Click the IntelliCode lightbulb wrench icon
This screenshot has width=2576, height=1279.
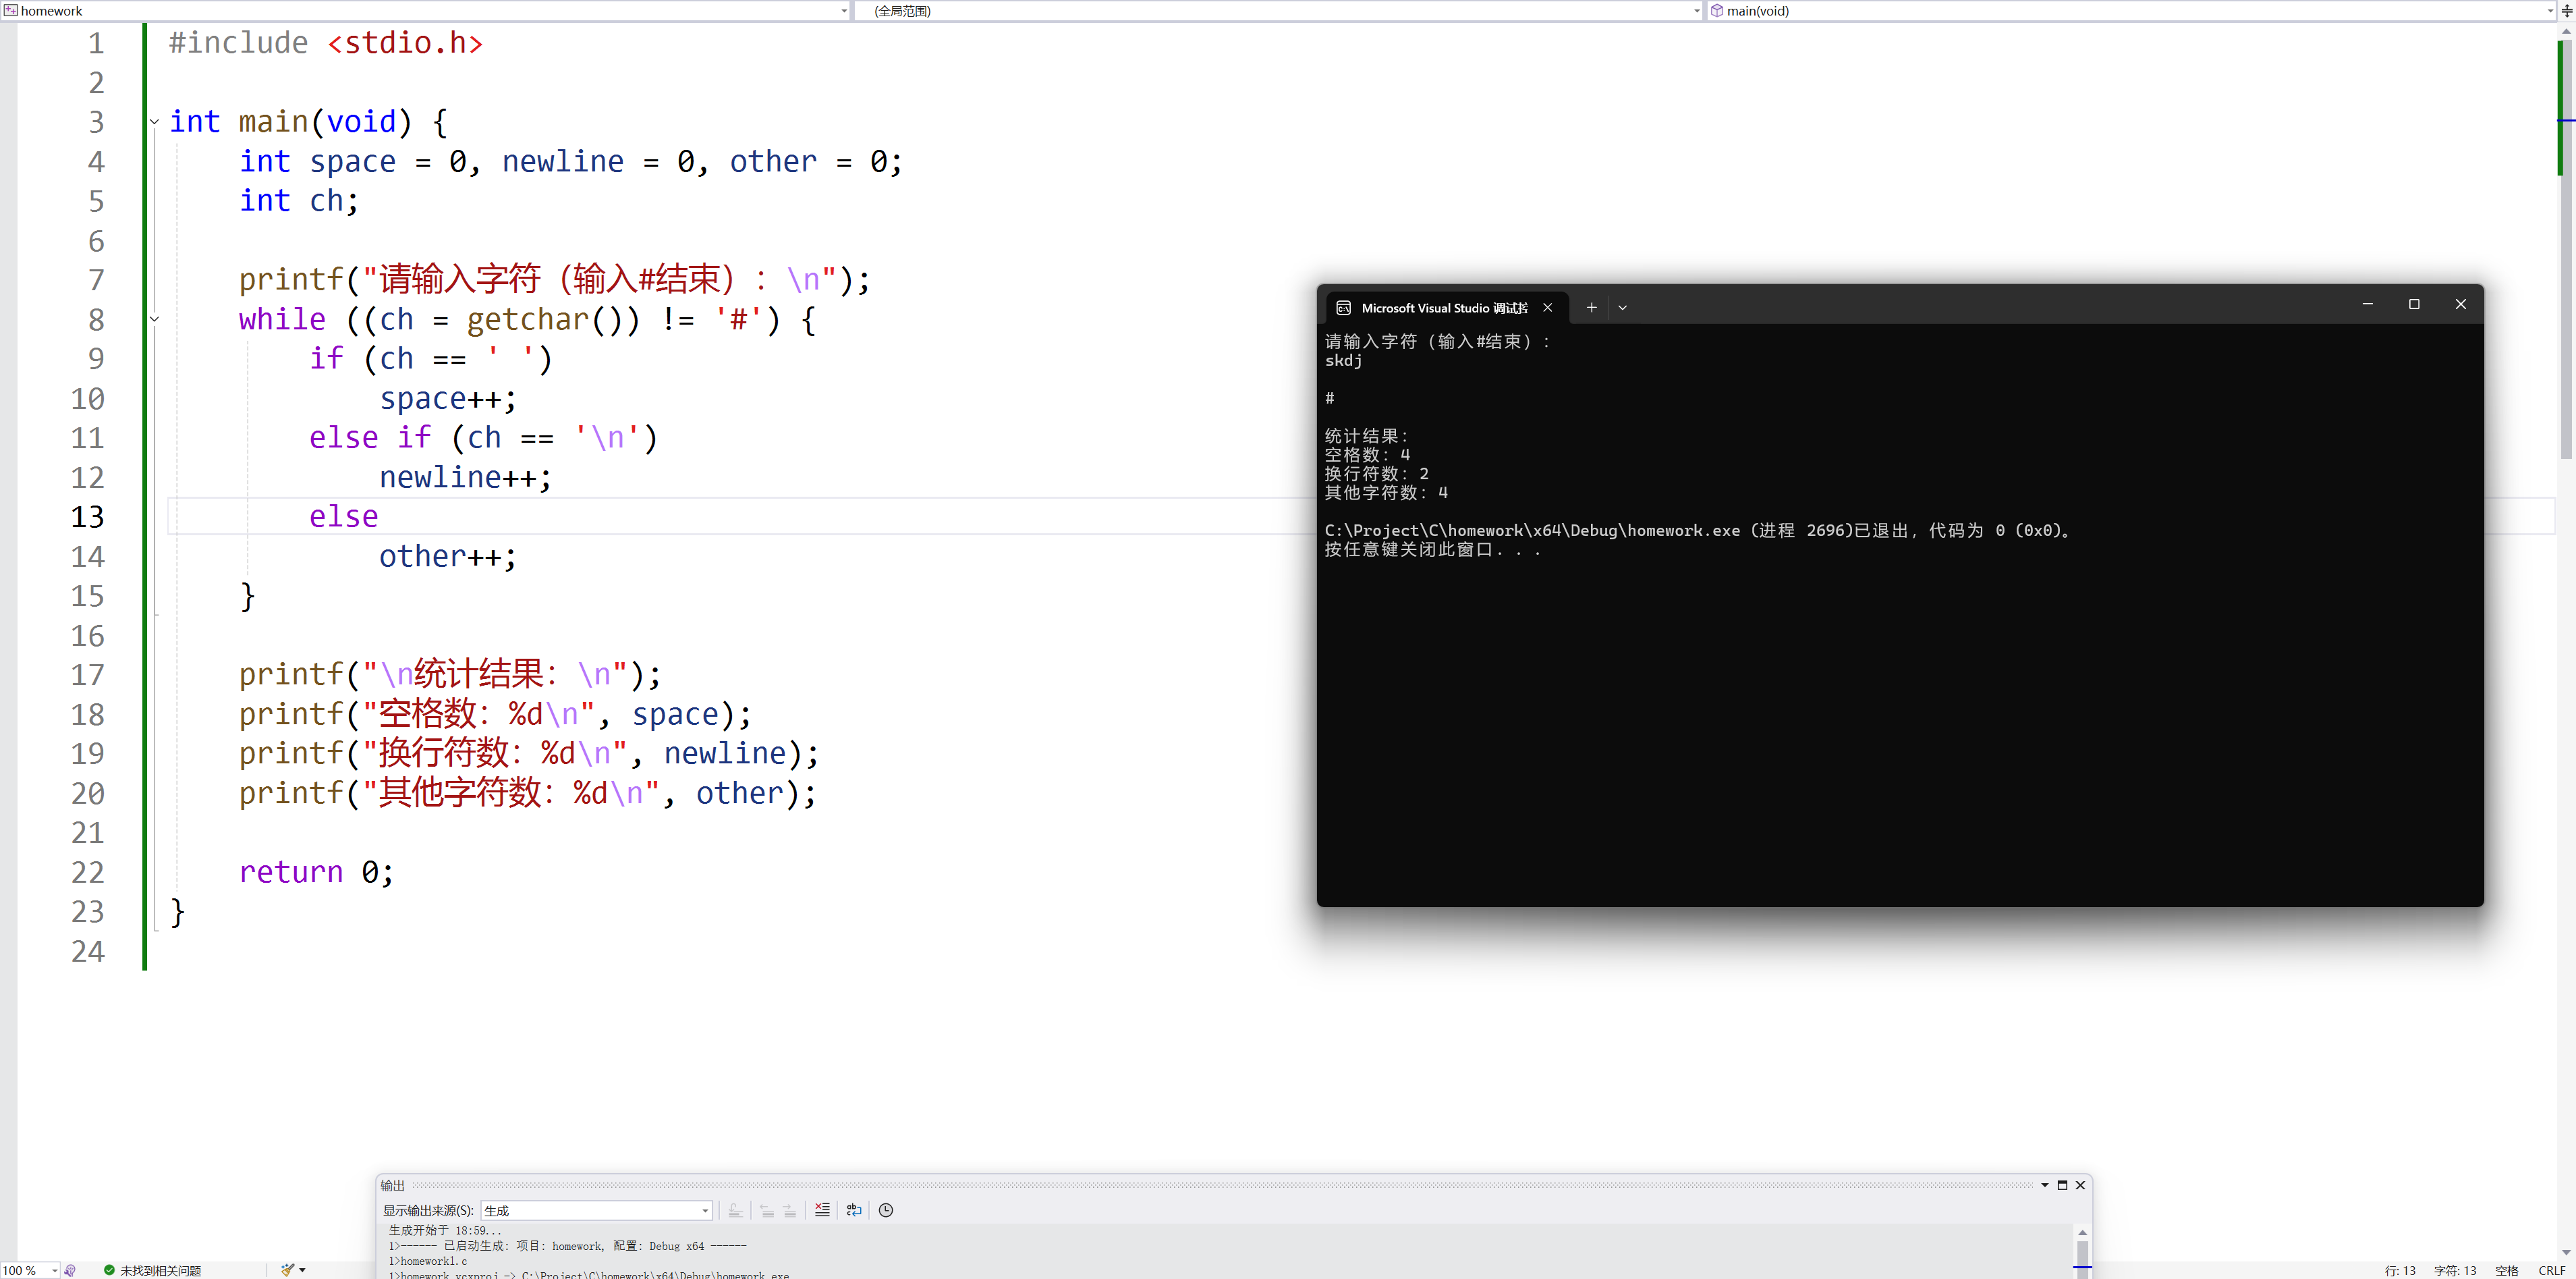[70, 1270]
